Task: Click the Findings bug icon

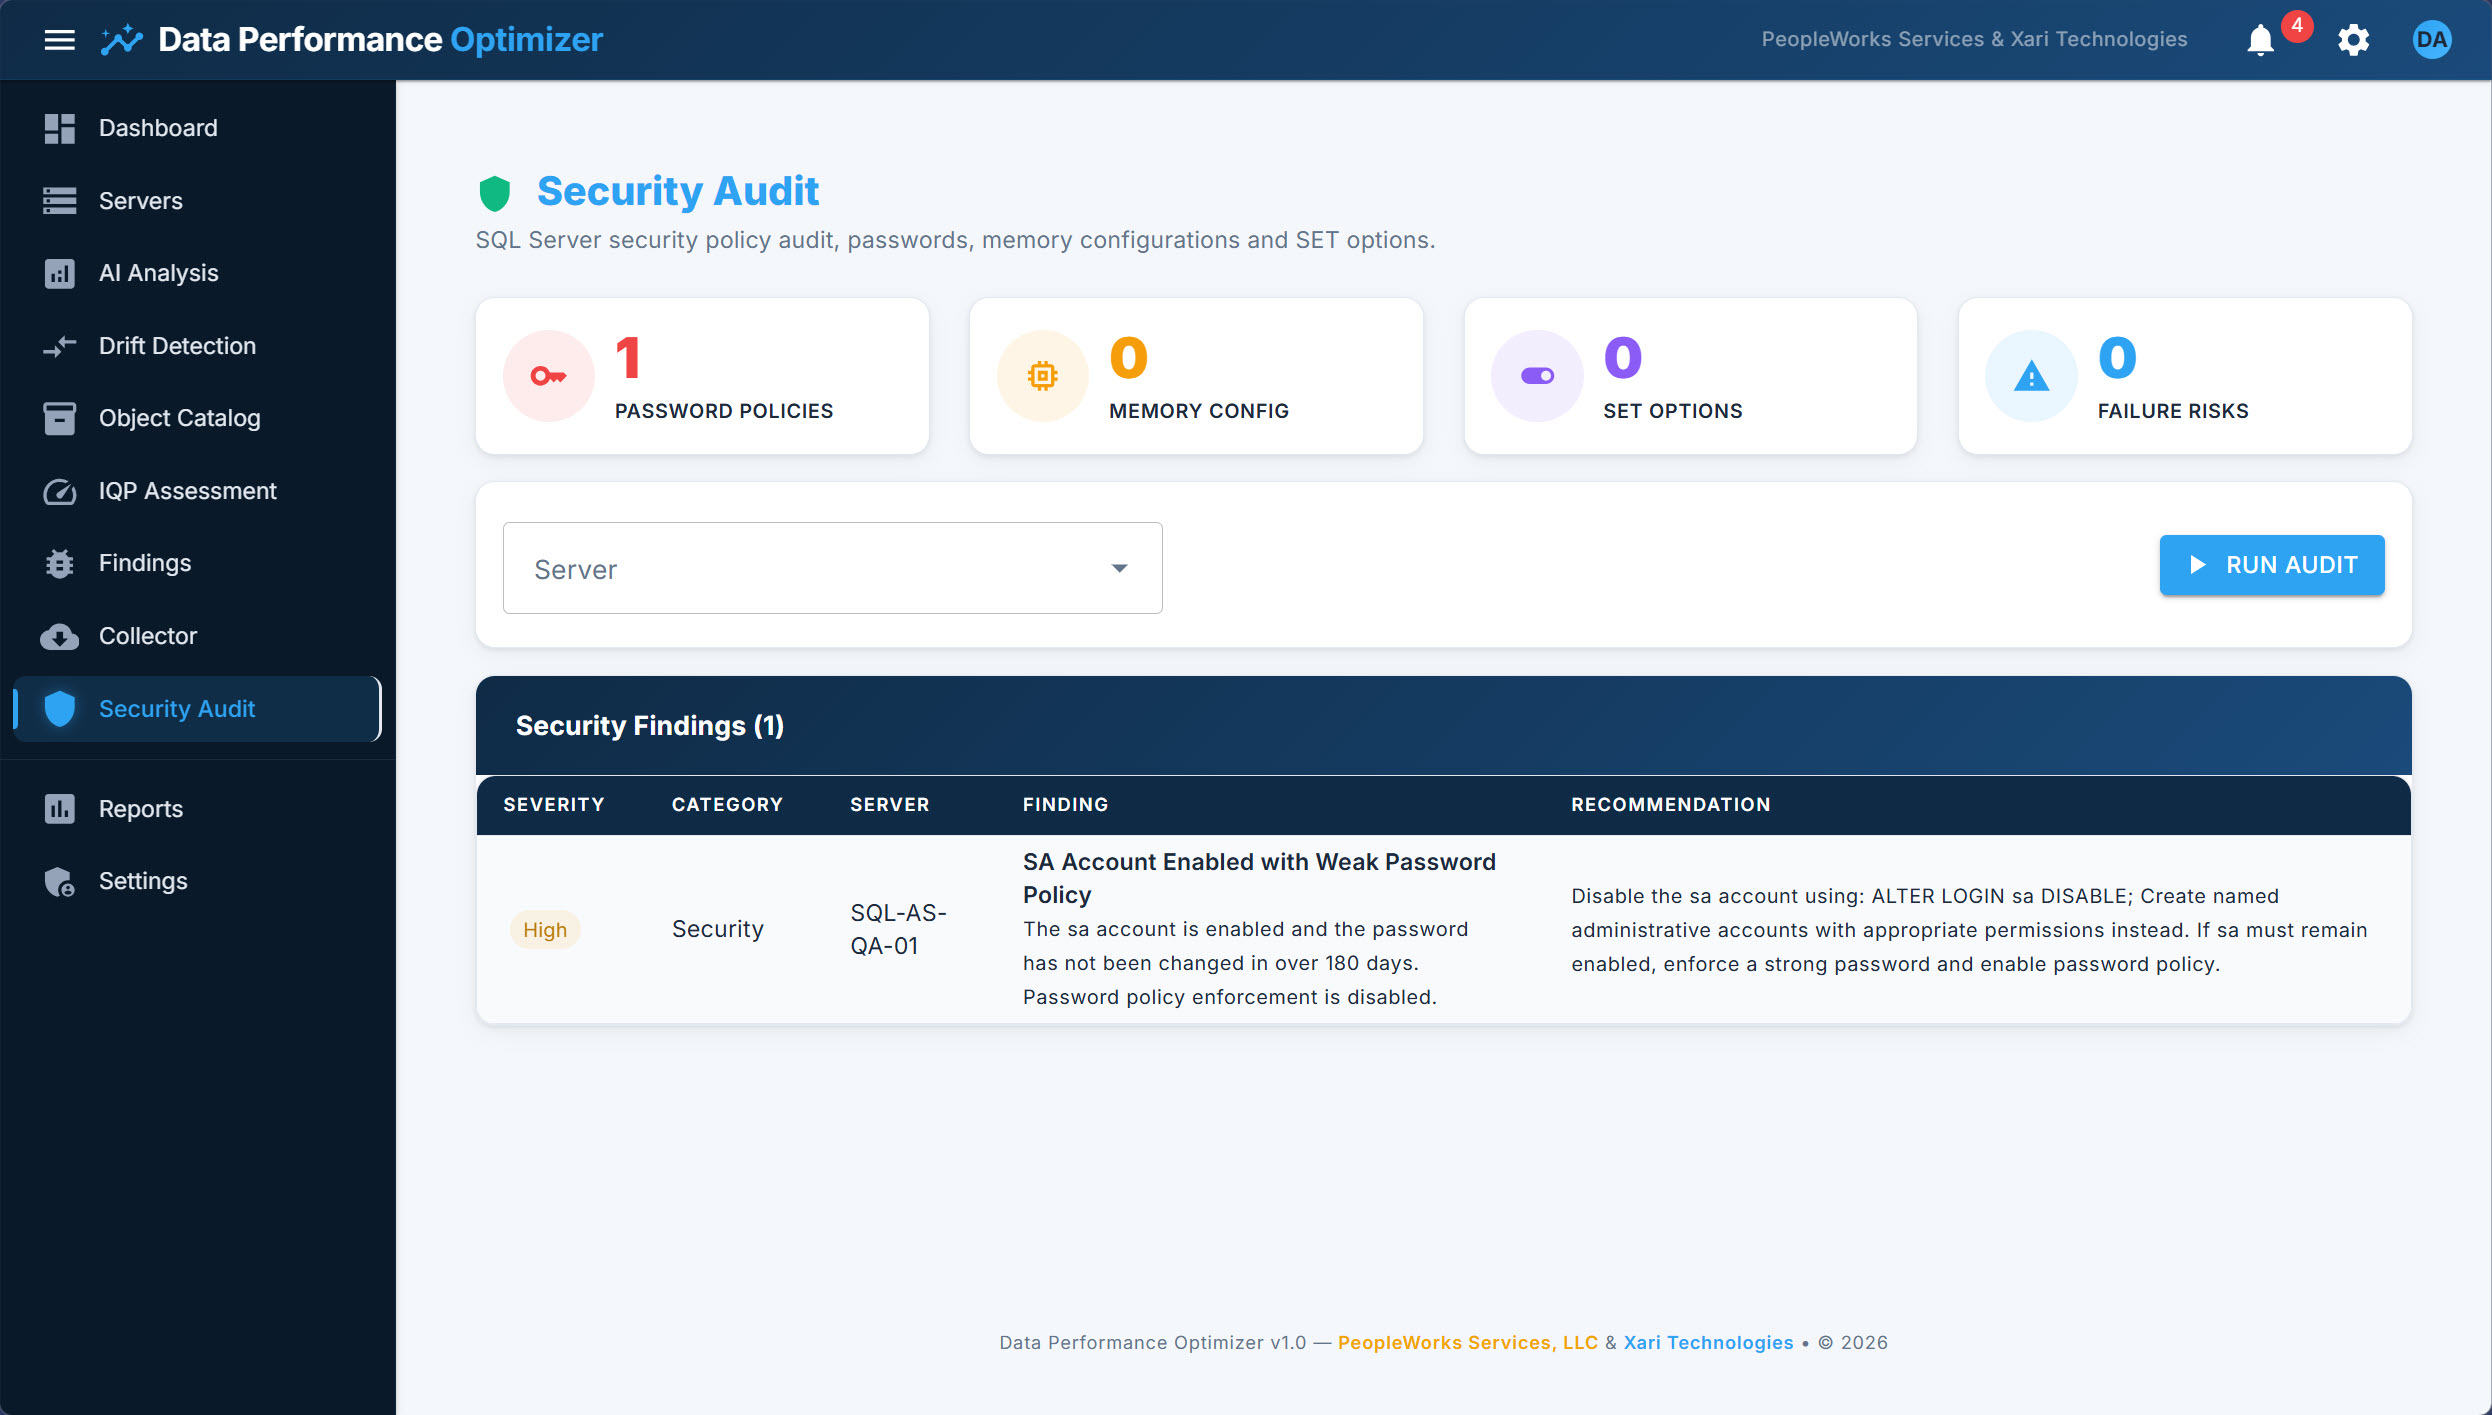Action: [x=59, y=564]
